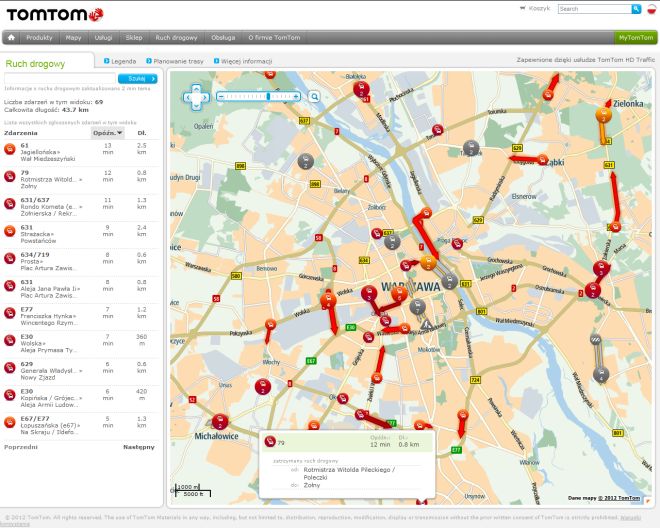Viewport: 660px width, 528px height.
Task: Click the map zoom slider handle
Action: click(268, 96)
